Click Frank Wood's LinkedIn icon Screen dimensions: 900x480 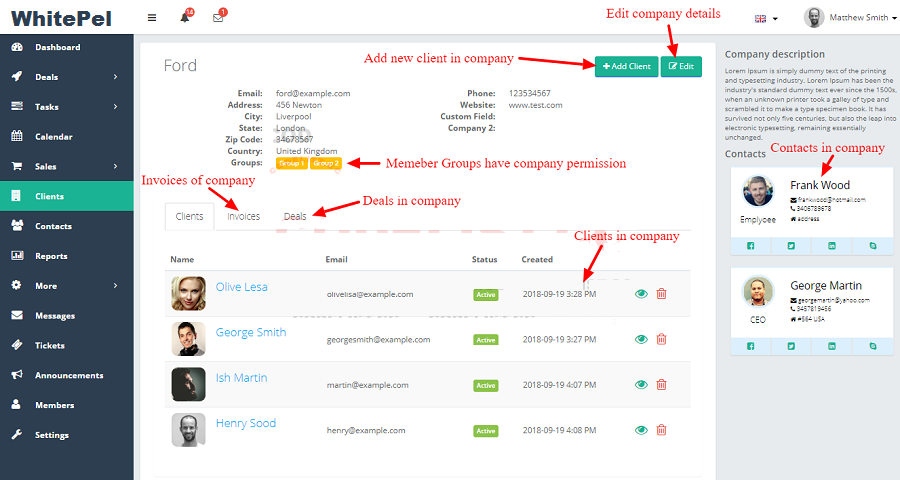(x=832, y=245)
